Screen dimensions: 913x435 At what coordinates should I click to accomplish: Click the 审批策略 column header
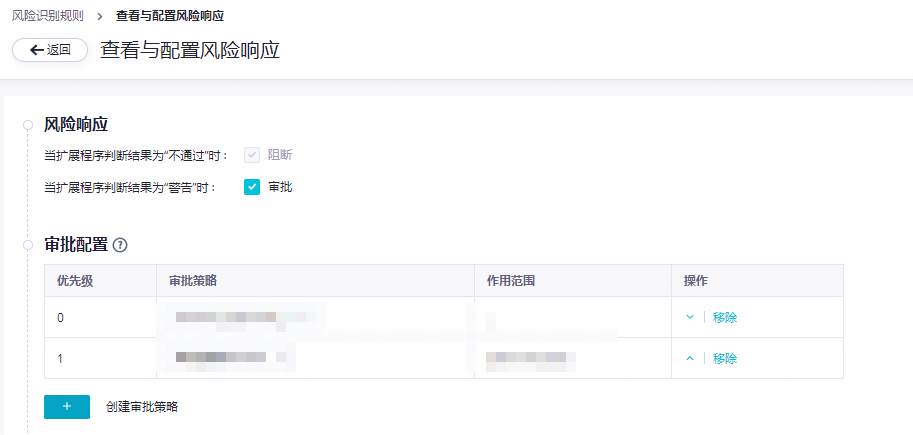(x=187, y=280)
